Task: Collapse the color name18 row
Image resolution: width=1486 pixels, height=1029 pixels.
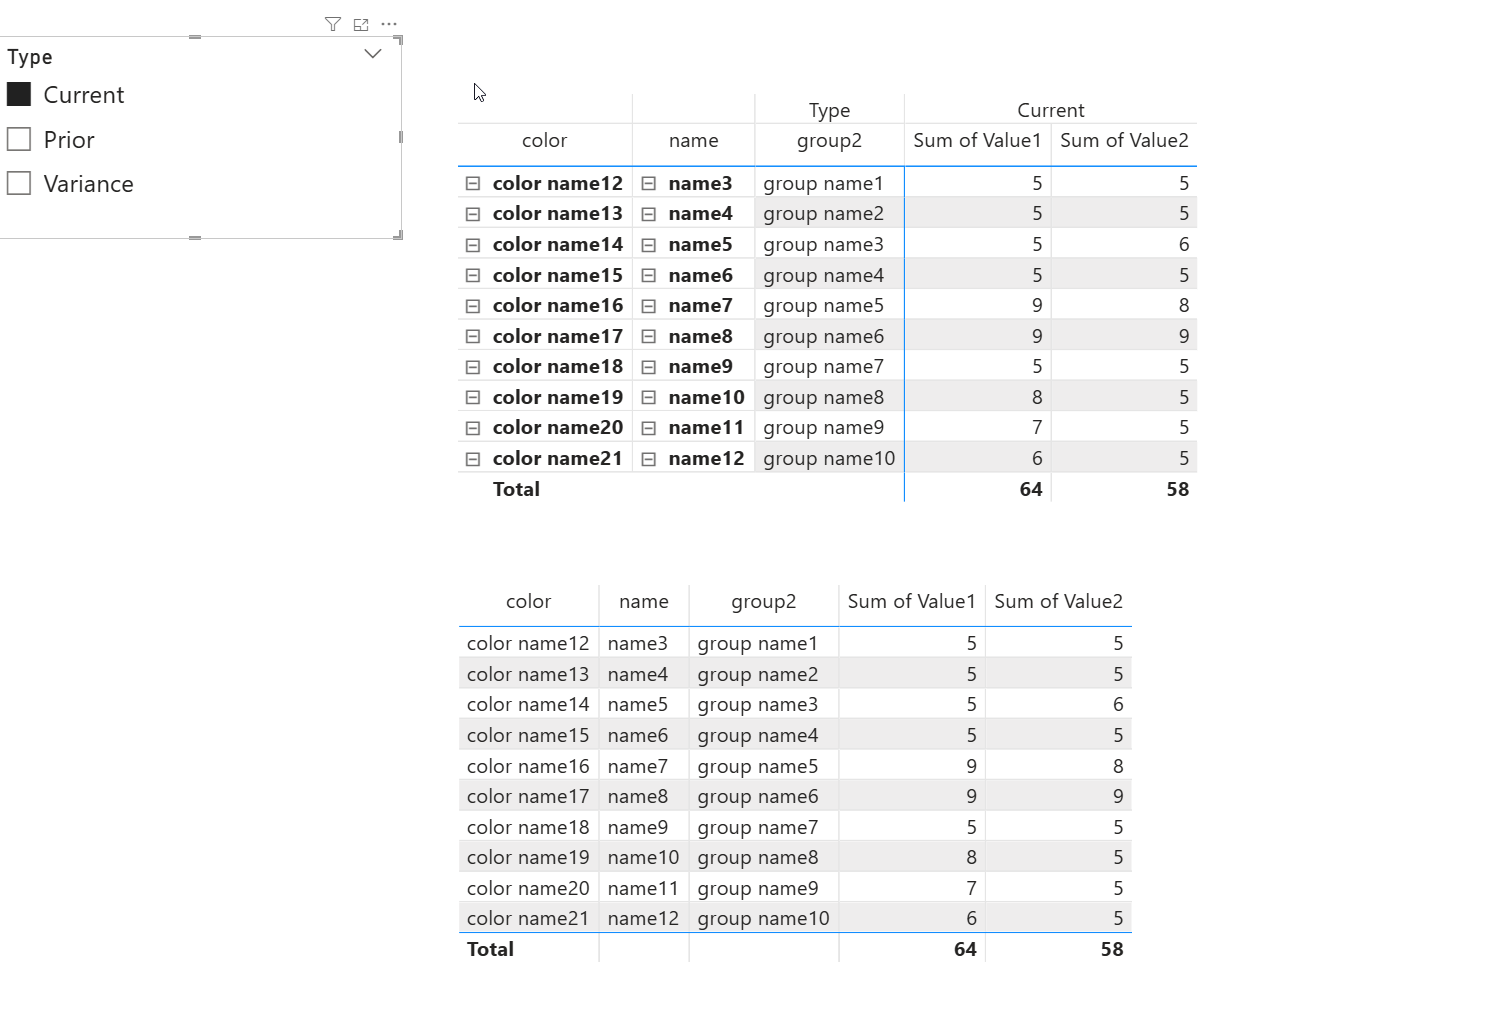Action: click(473, 367)
